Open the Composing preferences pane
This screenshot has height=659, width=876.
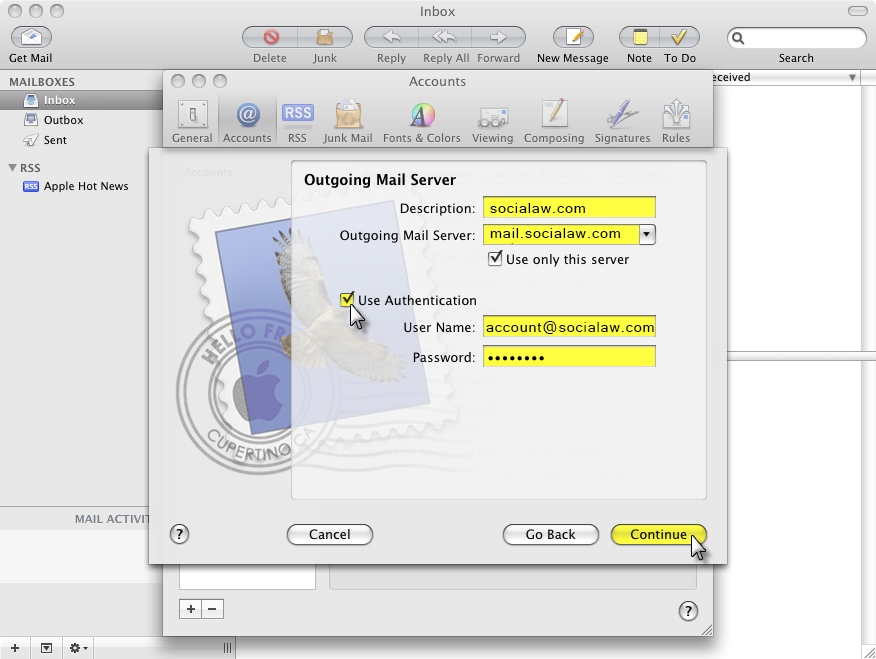click(x=554, y=121)
